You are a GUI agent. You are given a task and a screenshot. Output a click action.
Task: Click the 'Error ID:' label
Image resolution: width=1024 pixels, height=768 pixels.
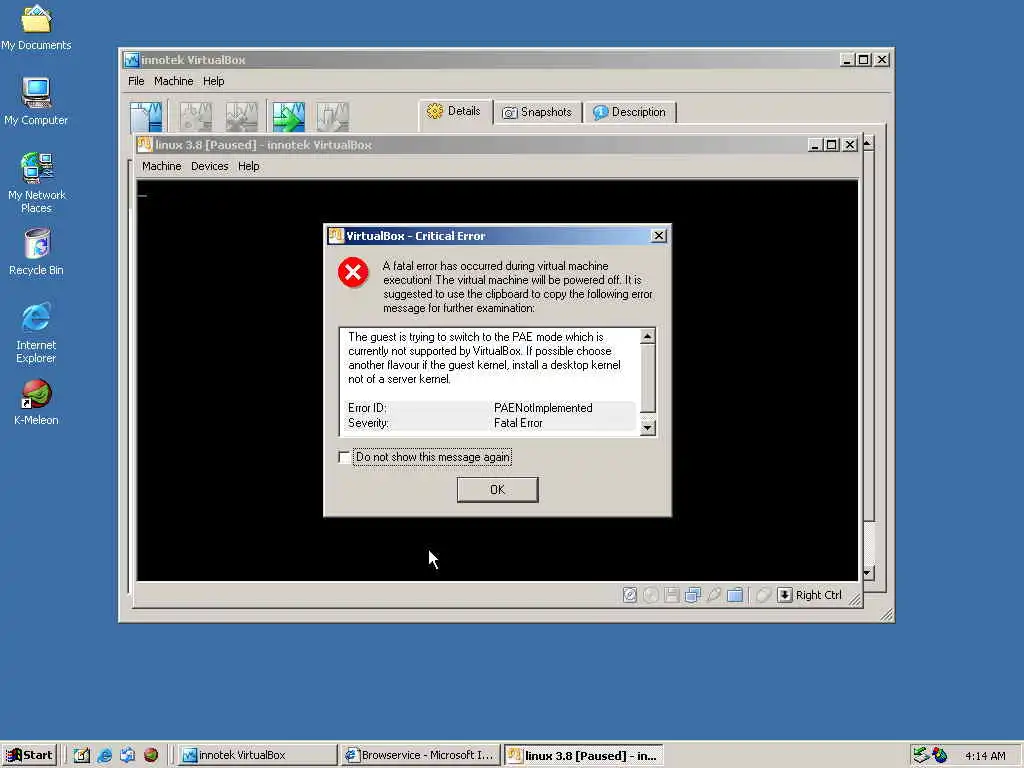click(x=367, y=408)
